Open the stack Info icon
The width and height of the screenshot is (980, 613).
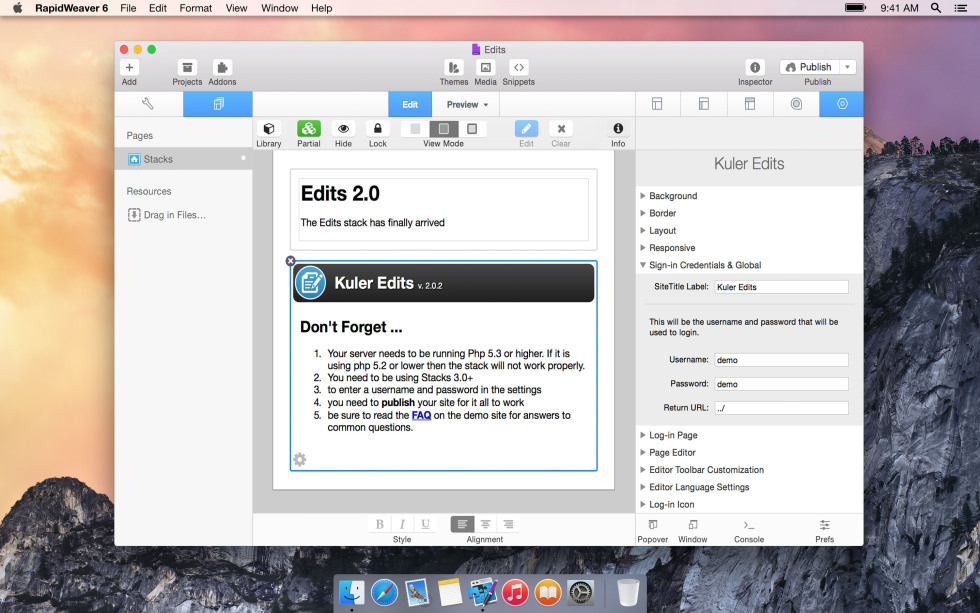pyautogui.click(x=618, y=128)
